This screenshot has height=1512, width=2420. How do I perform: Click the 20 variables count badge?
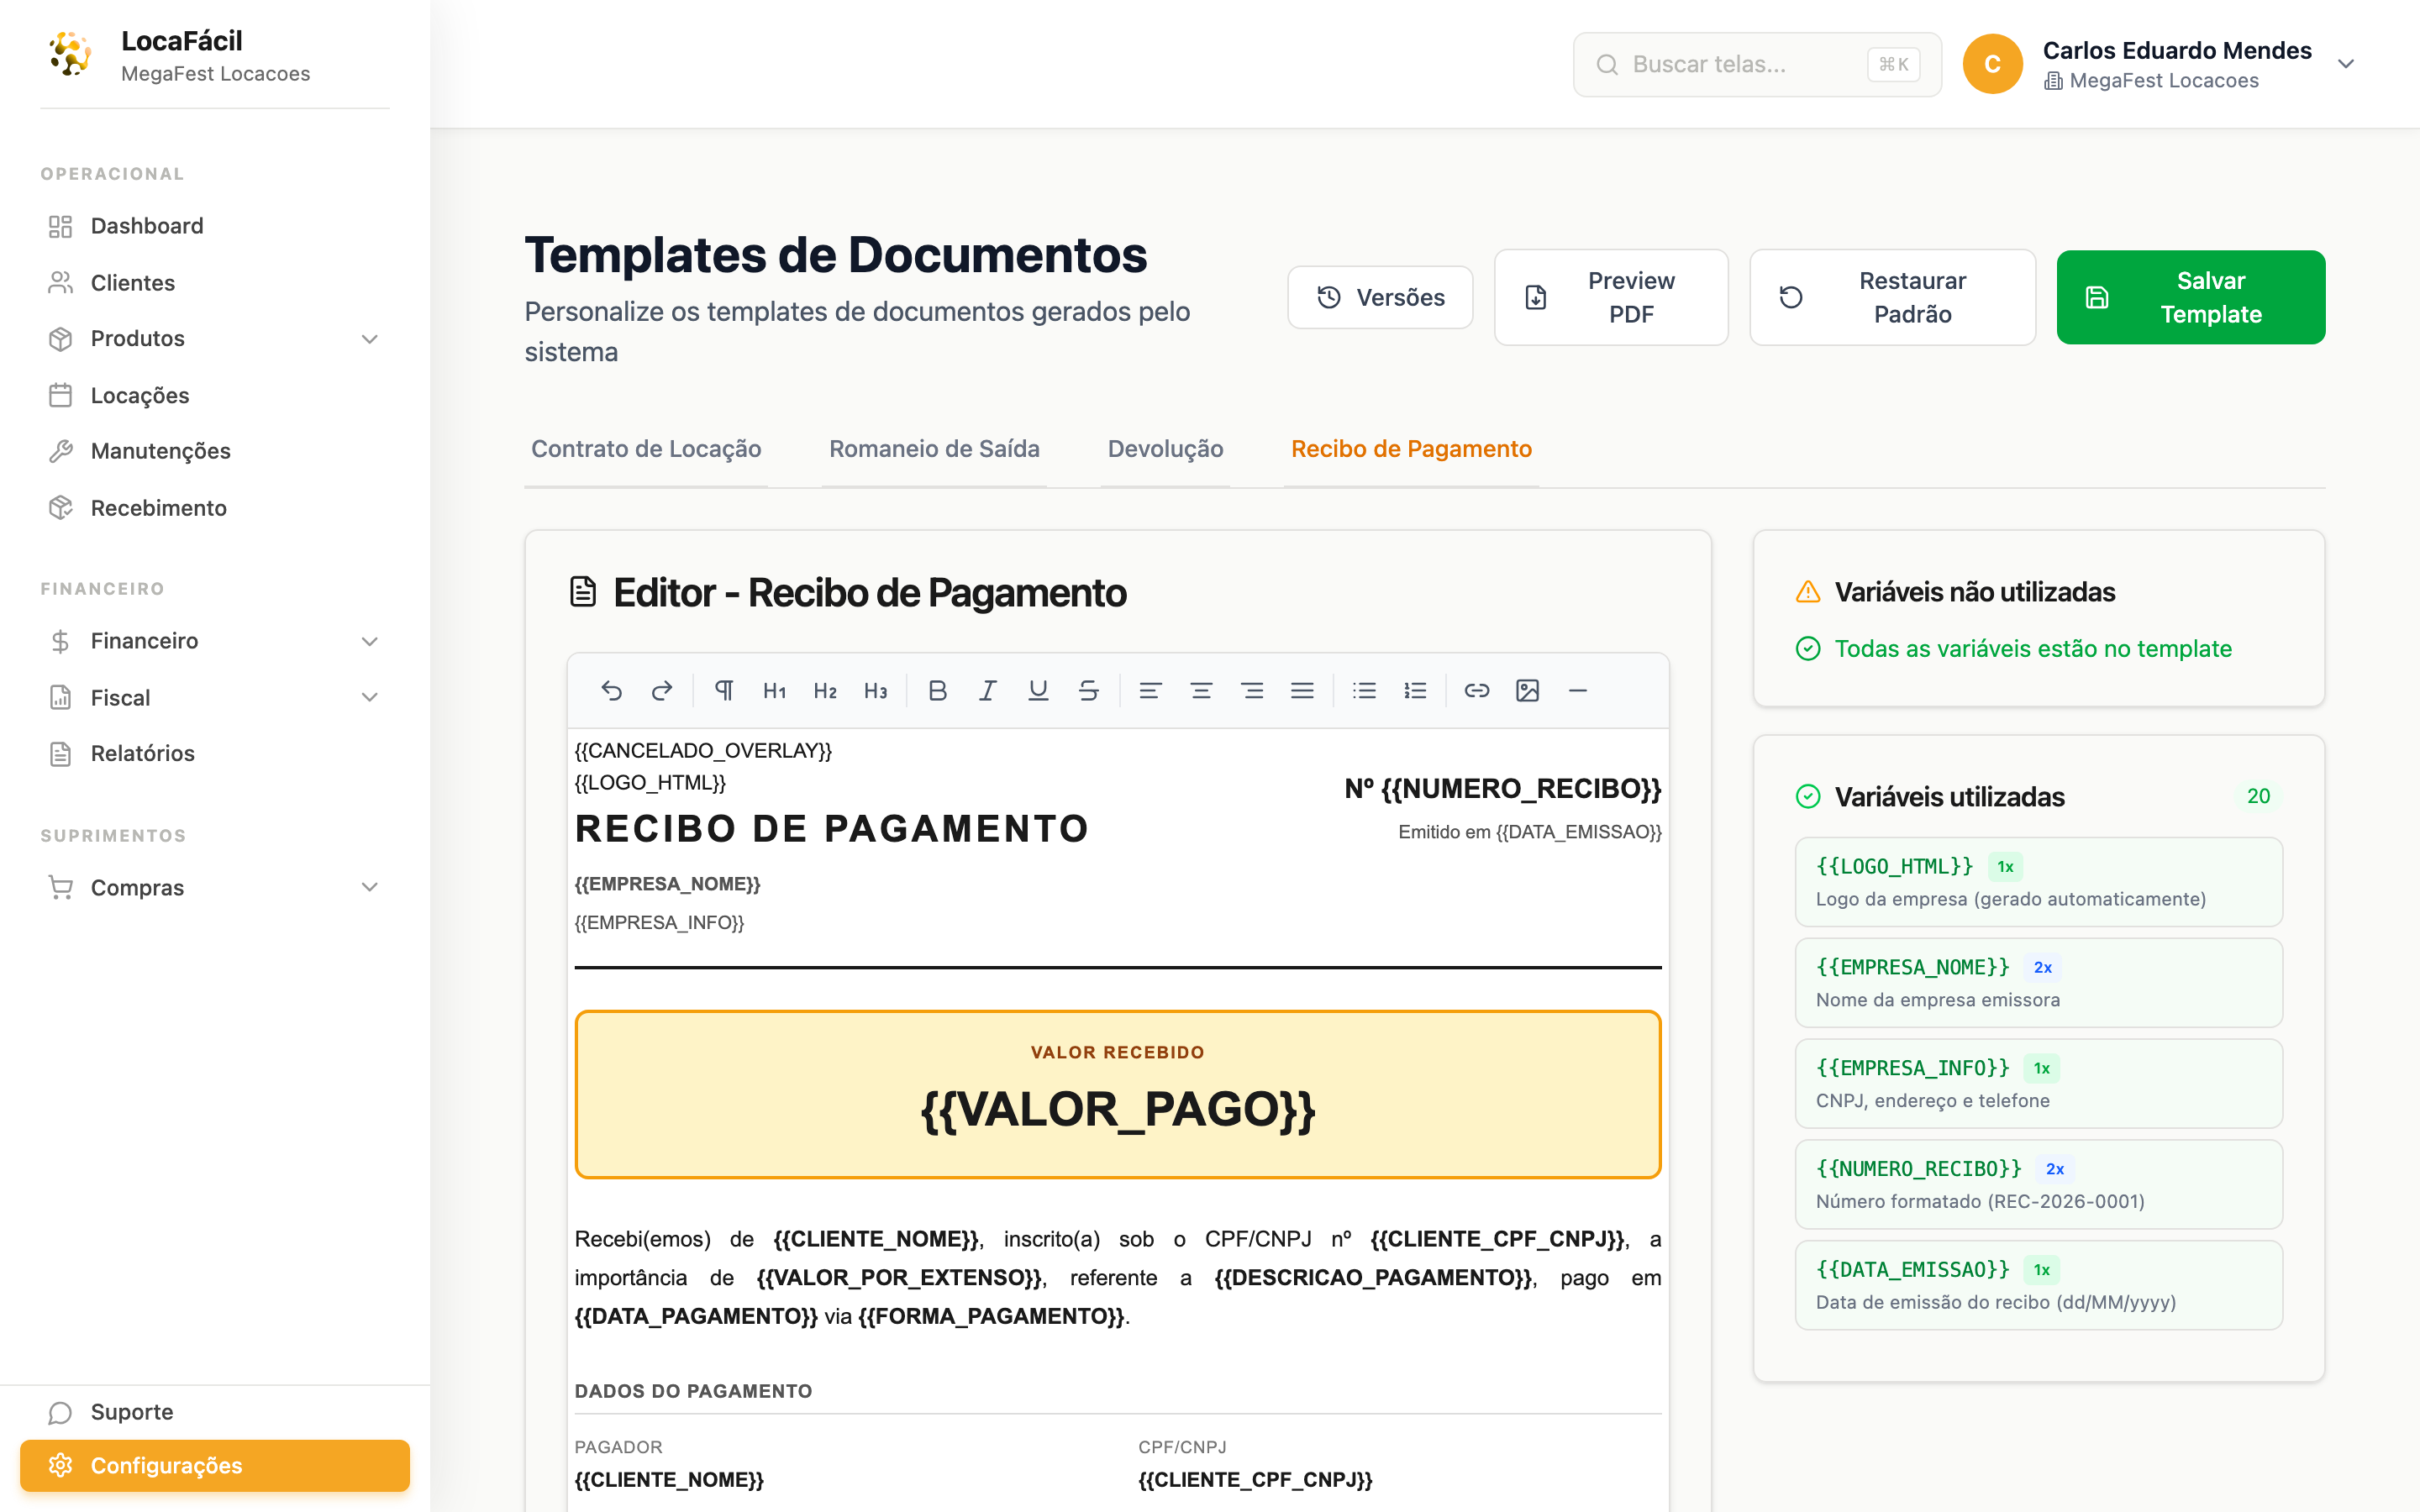(2258, 796)
